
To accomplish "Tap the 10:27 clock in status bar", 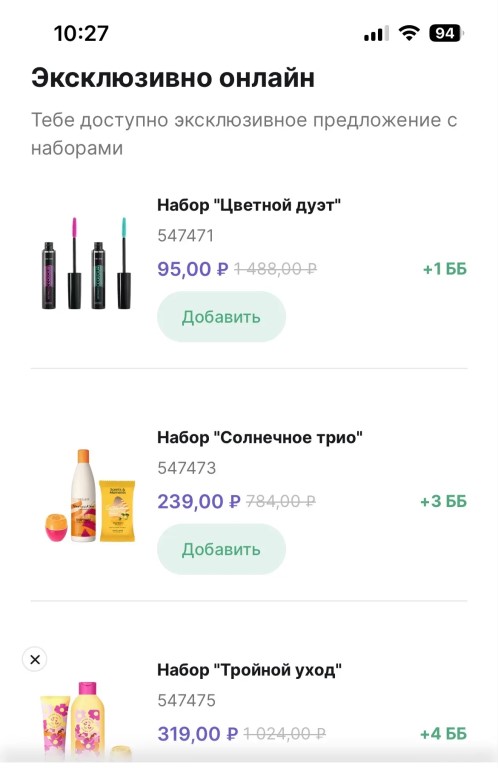I will coord(81,33).
